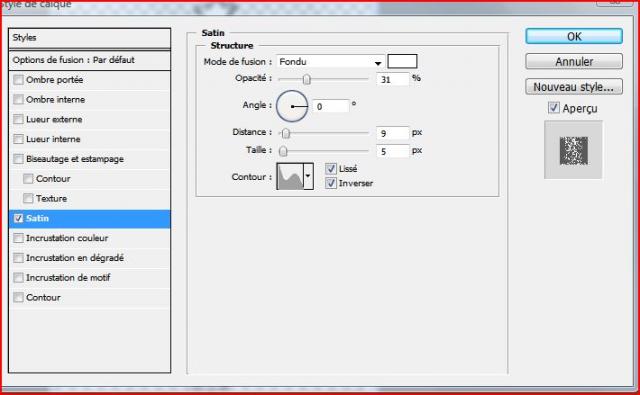Click the Angle value field
640x395 pixels.
point(331,106)
